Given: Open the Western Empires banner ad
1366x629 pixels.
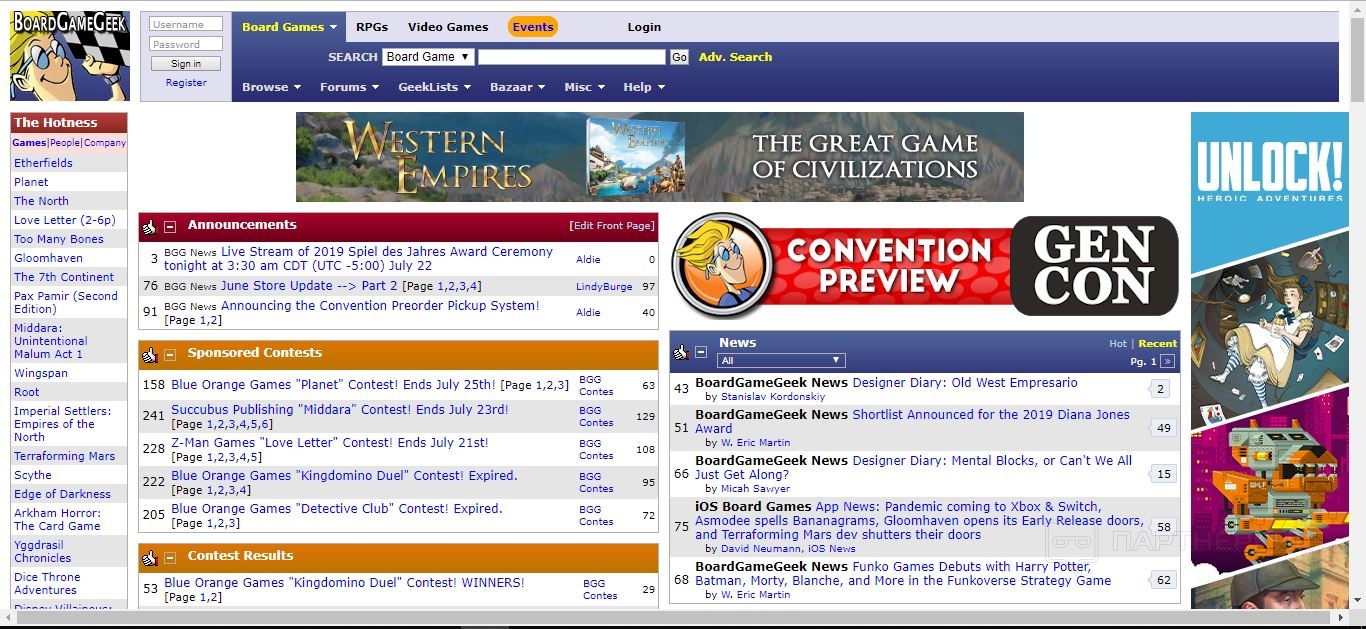Looking at the screenshot, I should tap(660, 157).
